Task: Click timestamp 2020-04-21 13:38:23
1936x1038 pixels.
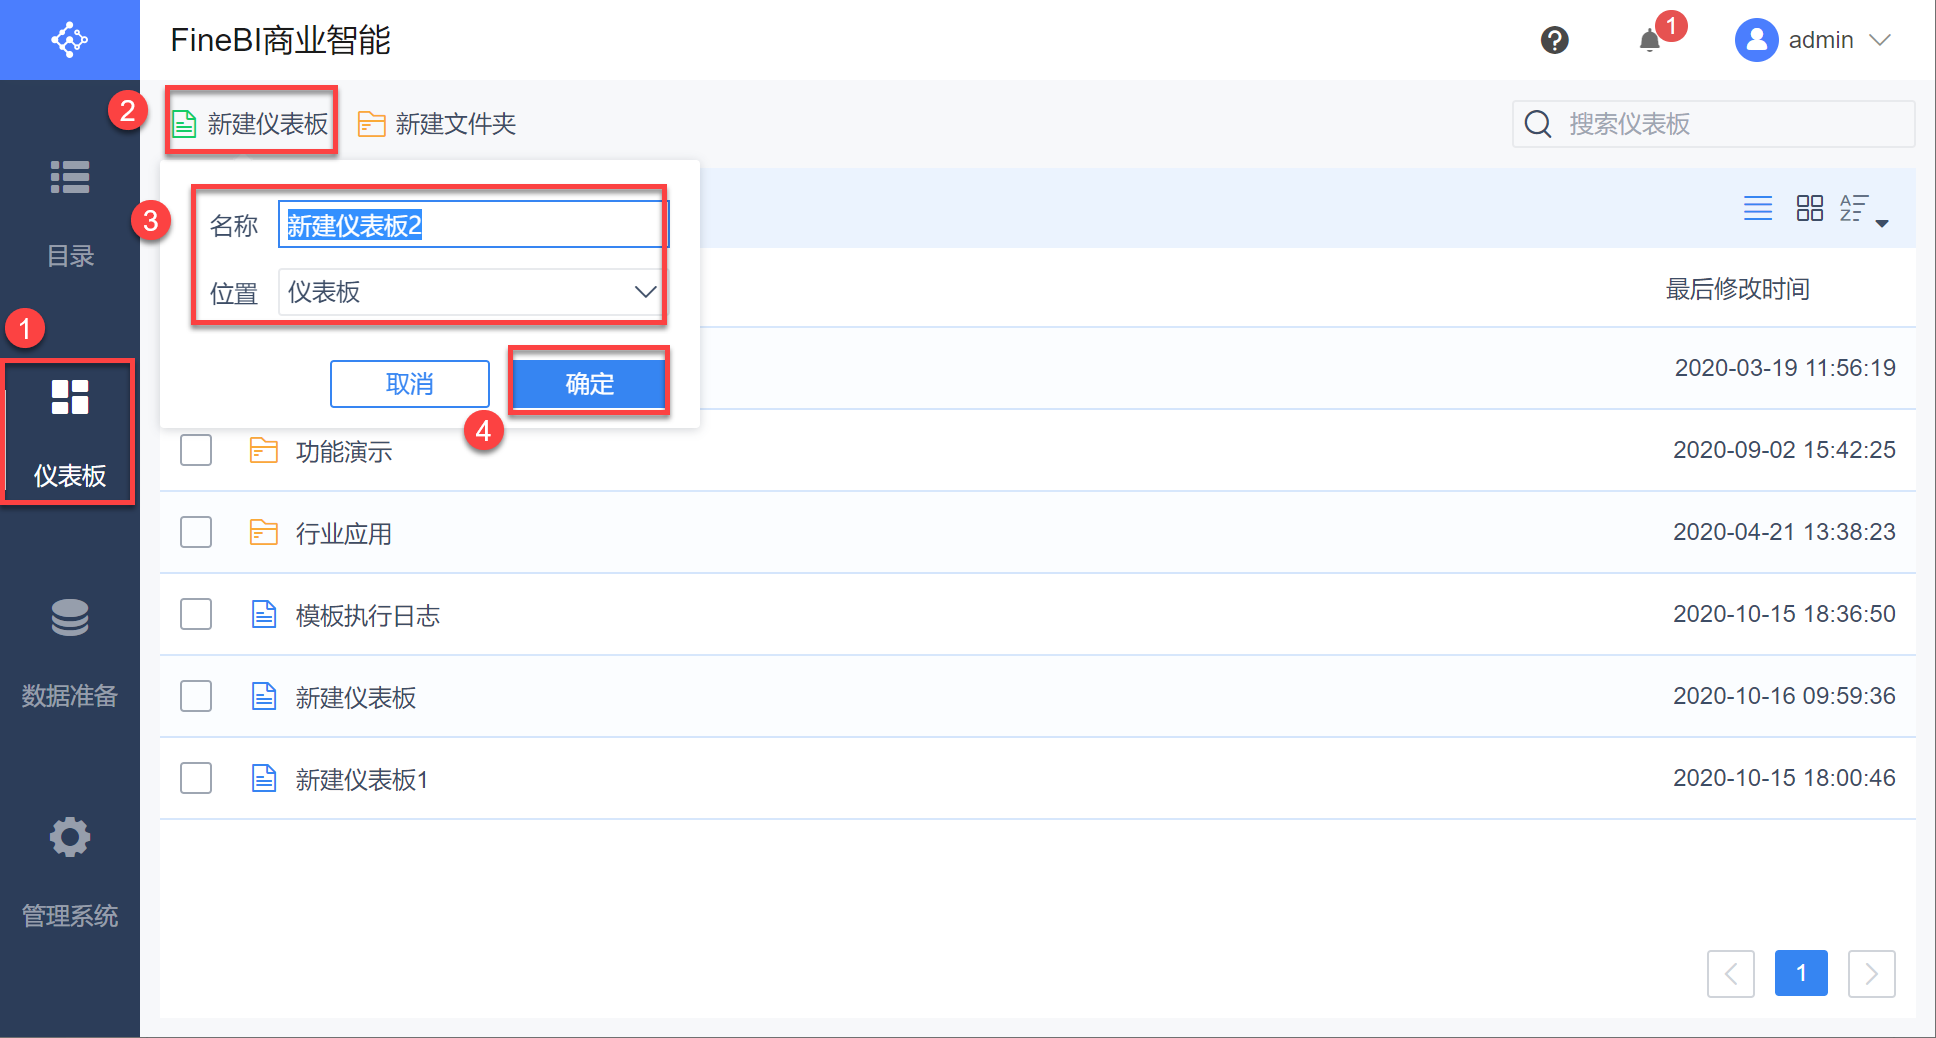Action: pos(1785,532)
